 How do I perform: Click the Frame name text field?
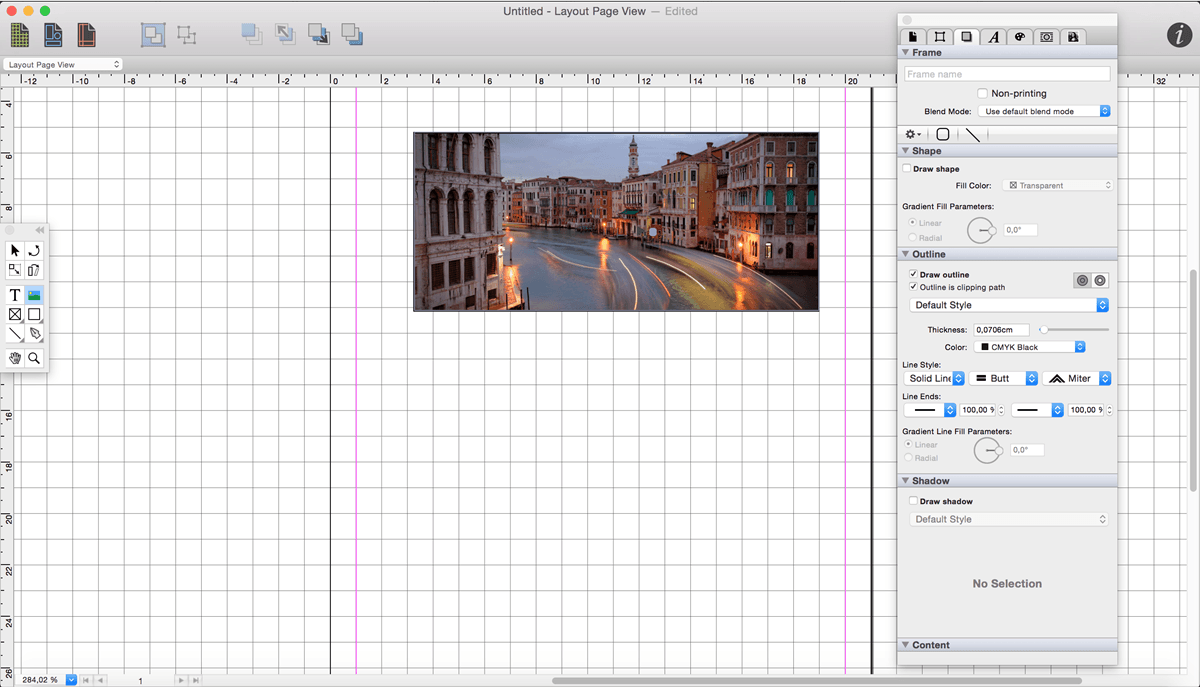click(x=1006, y=74)
